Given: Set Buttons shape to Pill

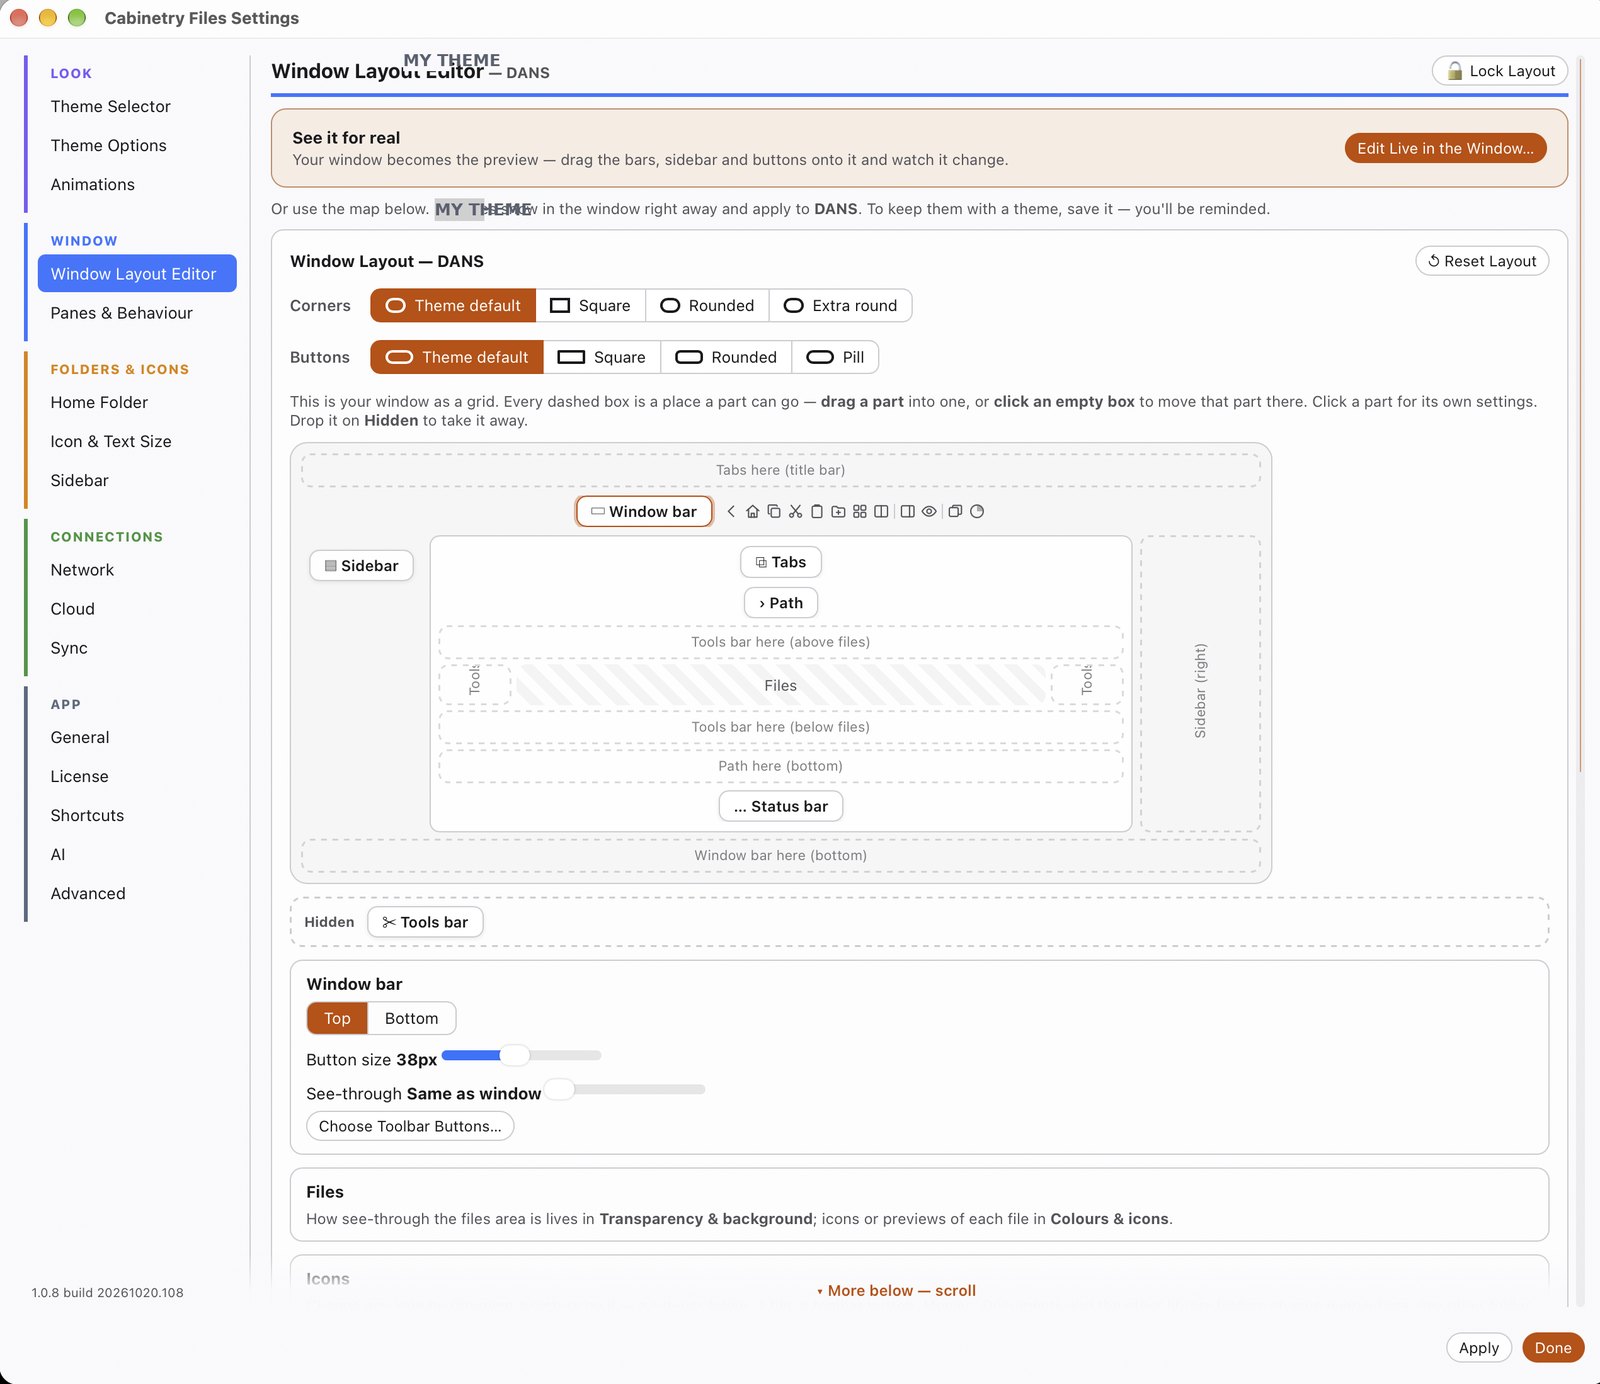Looking at the screenshot, I should pyautogui.click(x=835, y=357).
